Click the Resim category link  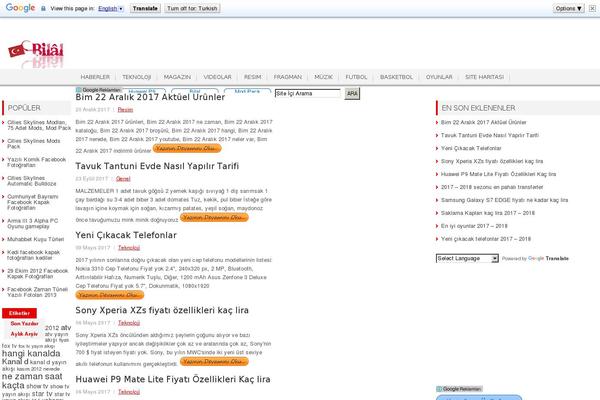(125, 109)
